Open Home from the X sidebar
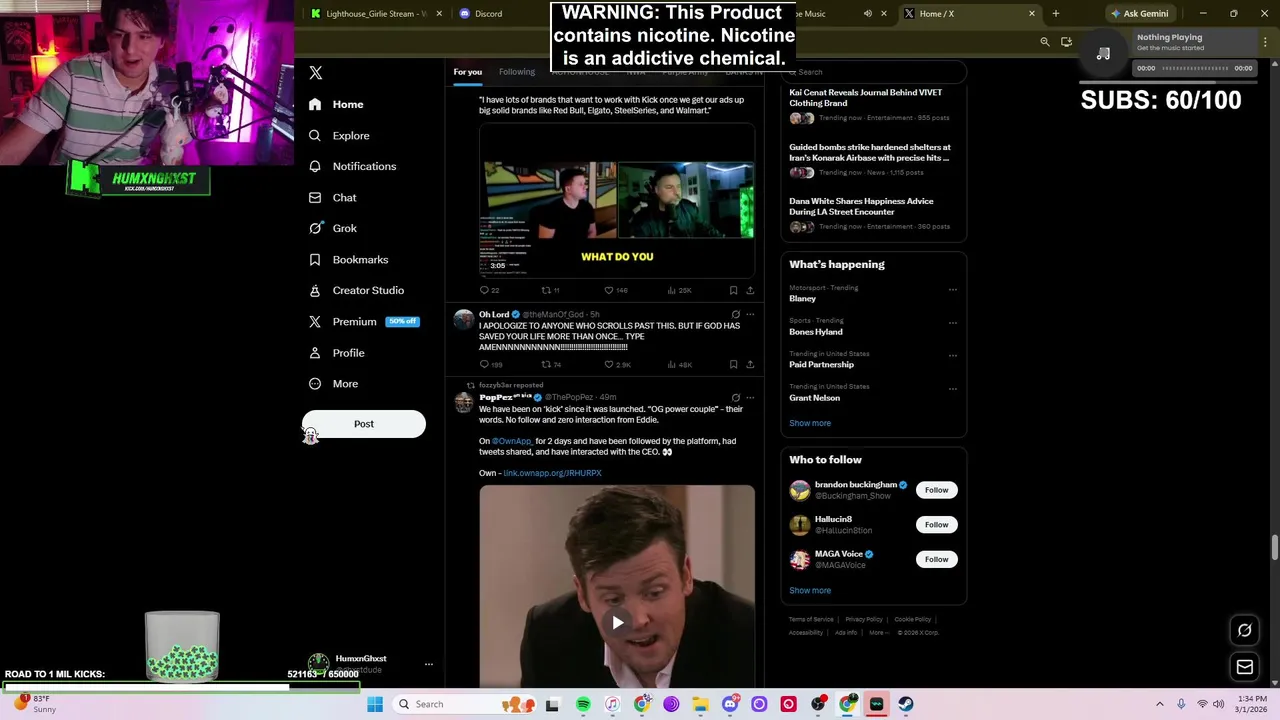Viewport: 1280px width, 720px height. [336, 104]
